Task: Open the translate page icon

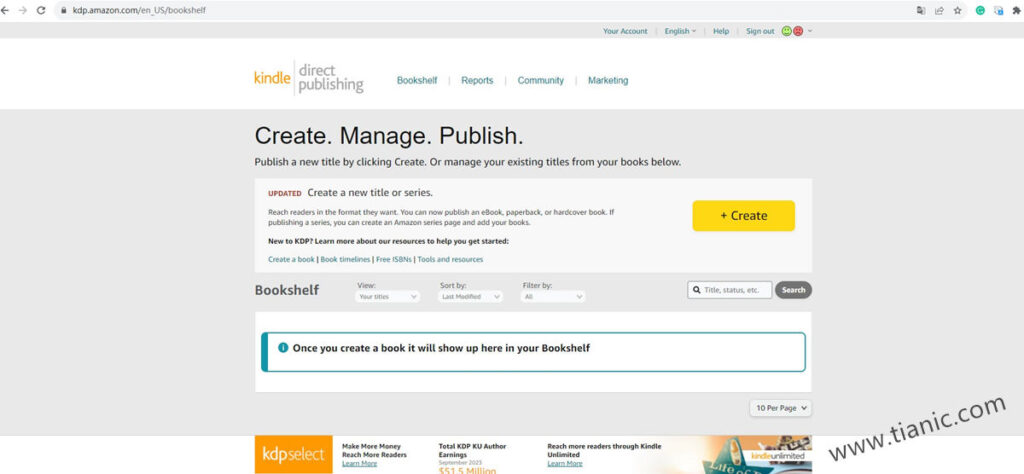Action: coord(921,10)
